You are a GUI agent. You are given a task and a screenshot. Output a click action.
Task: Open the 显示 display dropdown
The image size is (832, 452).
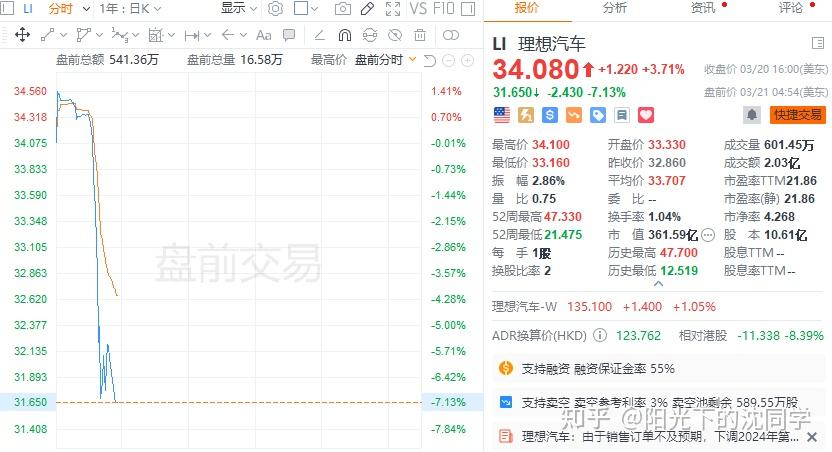(239, 8)
